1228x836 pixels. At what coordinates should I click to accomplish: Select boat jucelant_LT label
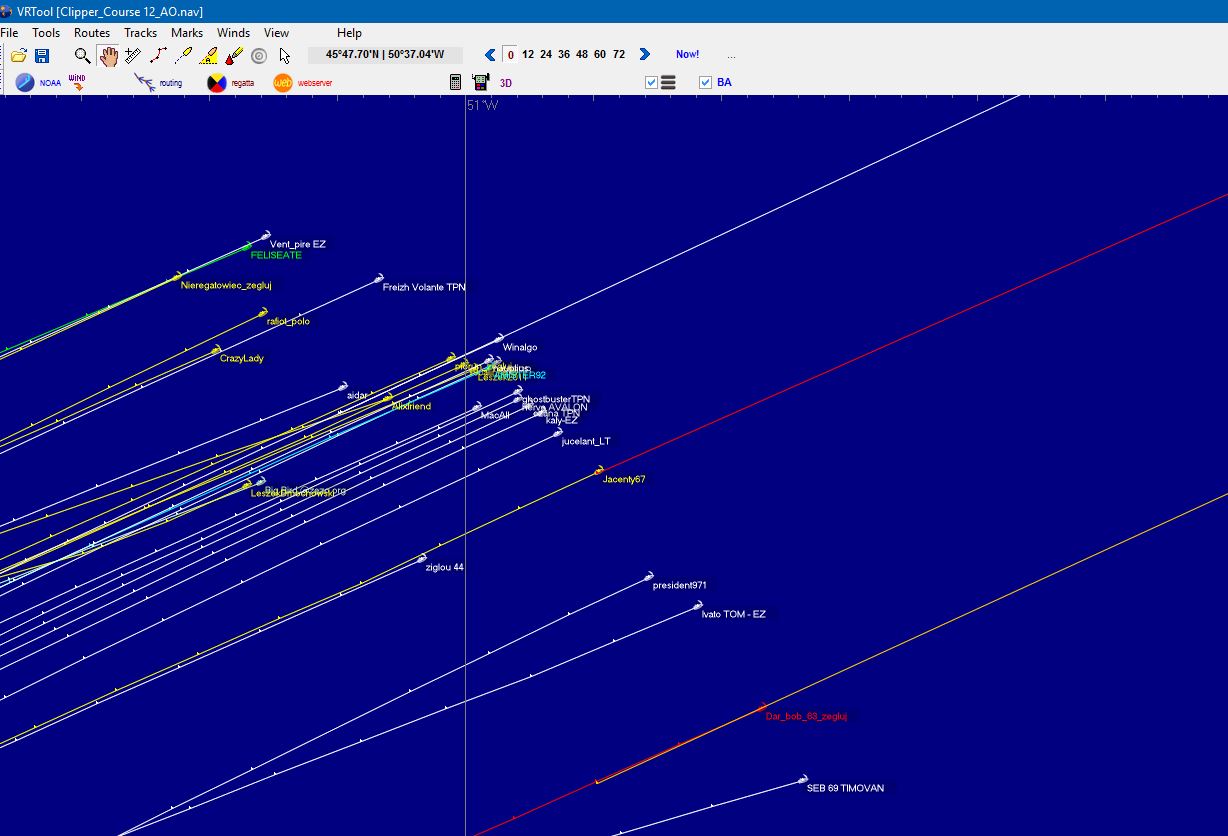point(586,441)
